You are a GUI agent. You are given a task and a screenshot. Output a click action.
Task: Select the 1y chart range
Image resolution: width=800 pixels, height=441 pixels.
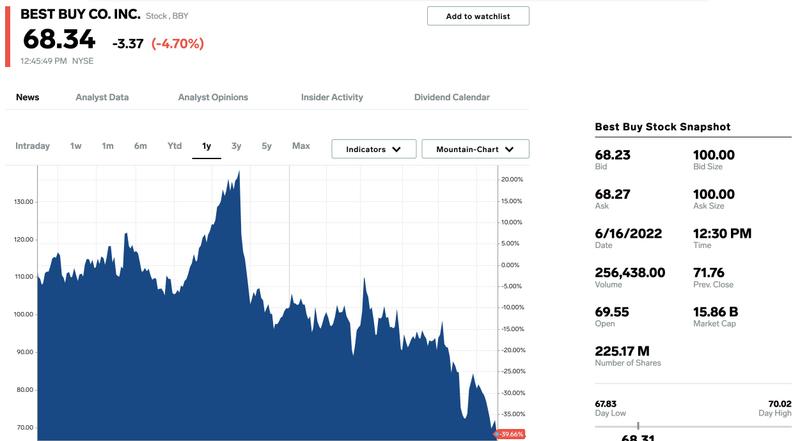207,146
